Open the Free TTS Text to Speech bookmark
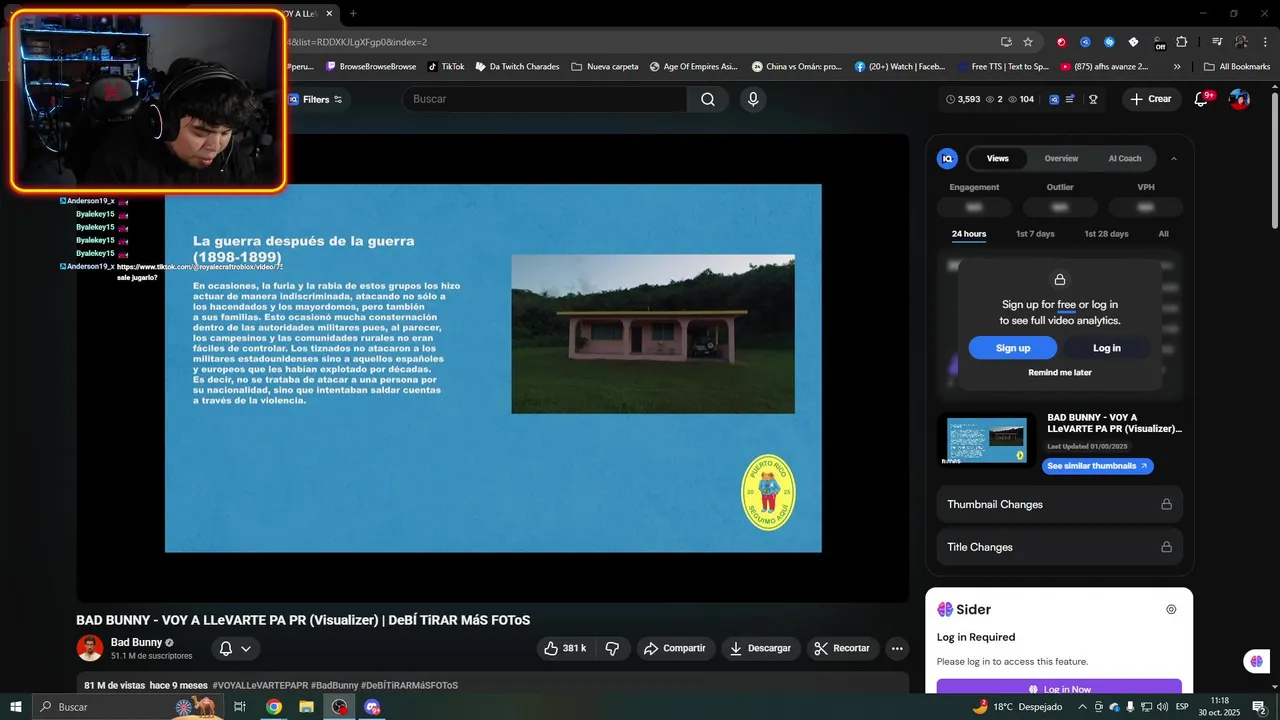The image size is (1280, 720). click(1002, 67)
